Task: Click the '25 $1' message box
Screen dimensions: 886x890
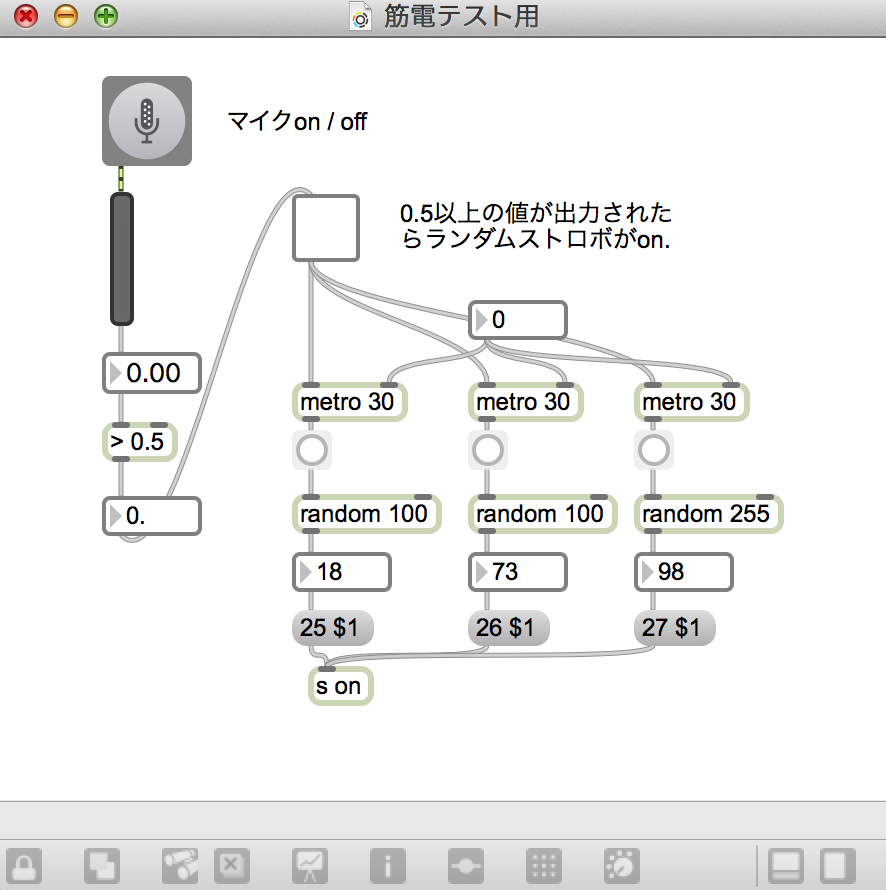Action: [x=332, y=629]
